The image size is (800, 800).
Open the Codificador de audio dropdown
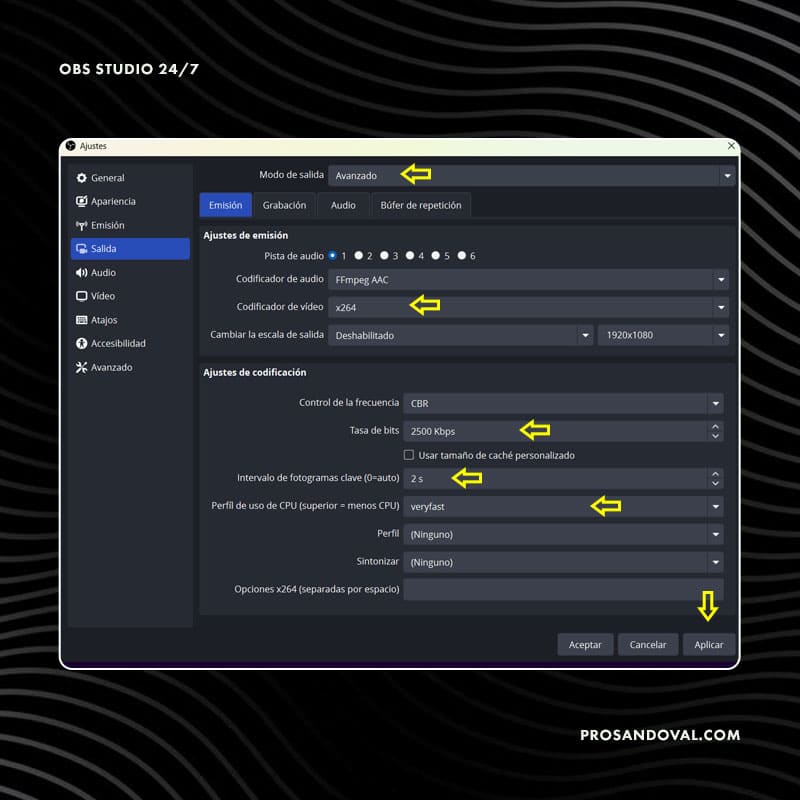(528, 280)
